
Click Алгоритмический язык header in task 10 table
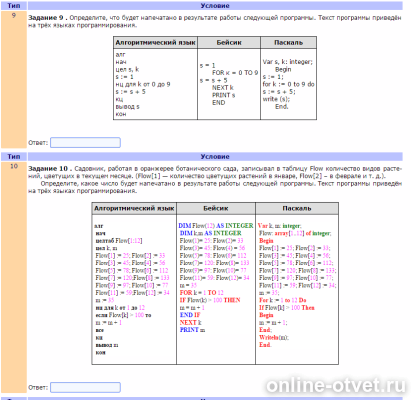(134, 208)
